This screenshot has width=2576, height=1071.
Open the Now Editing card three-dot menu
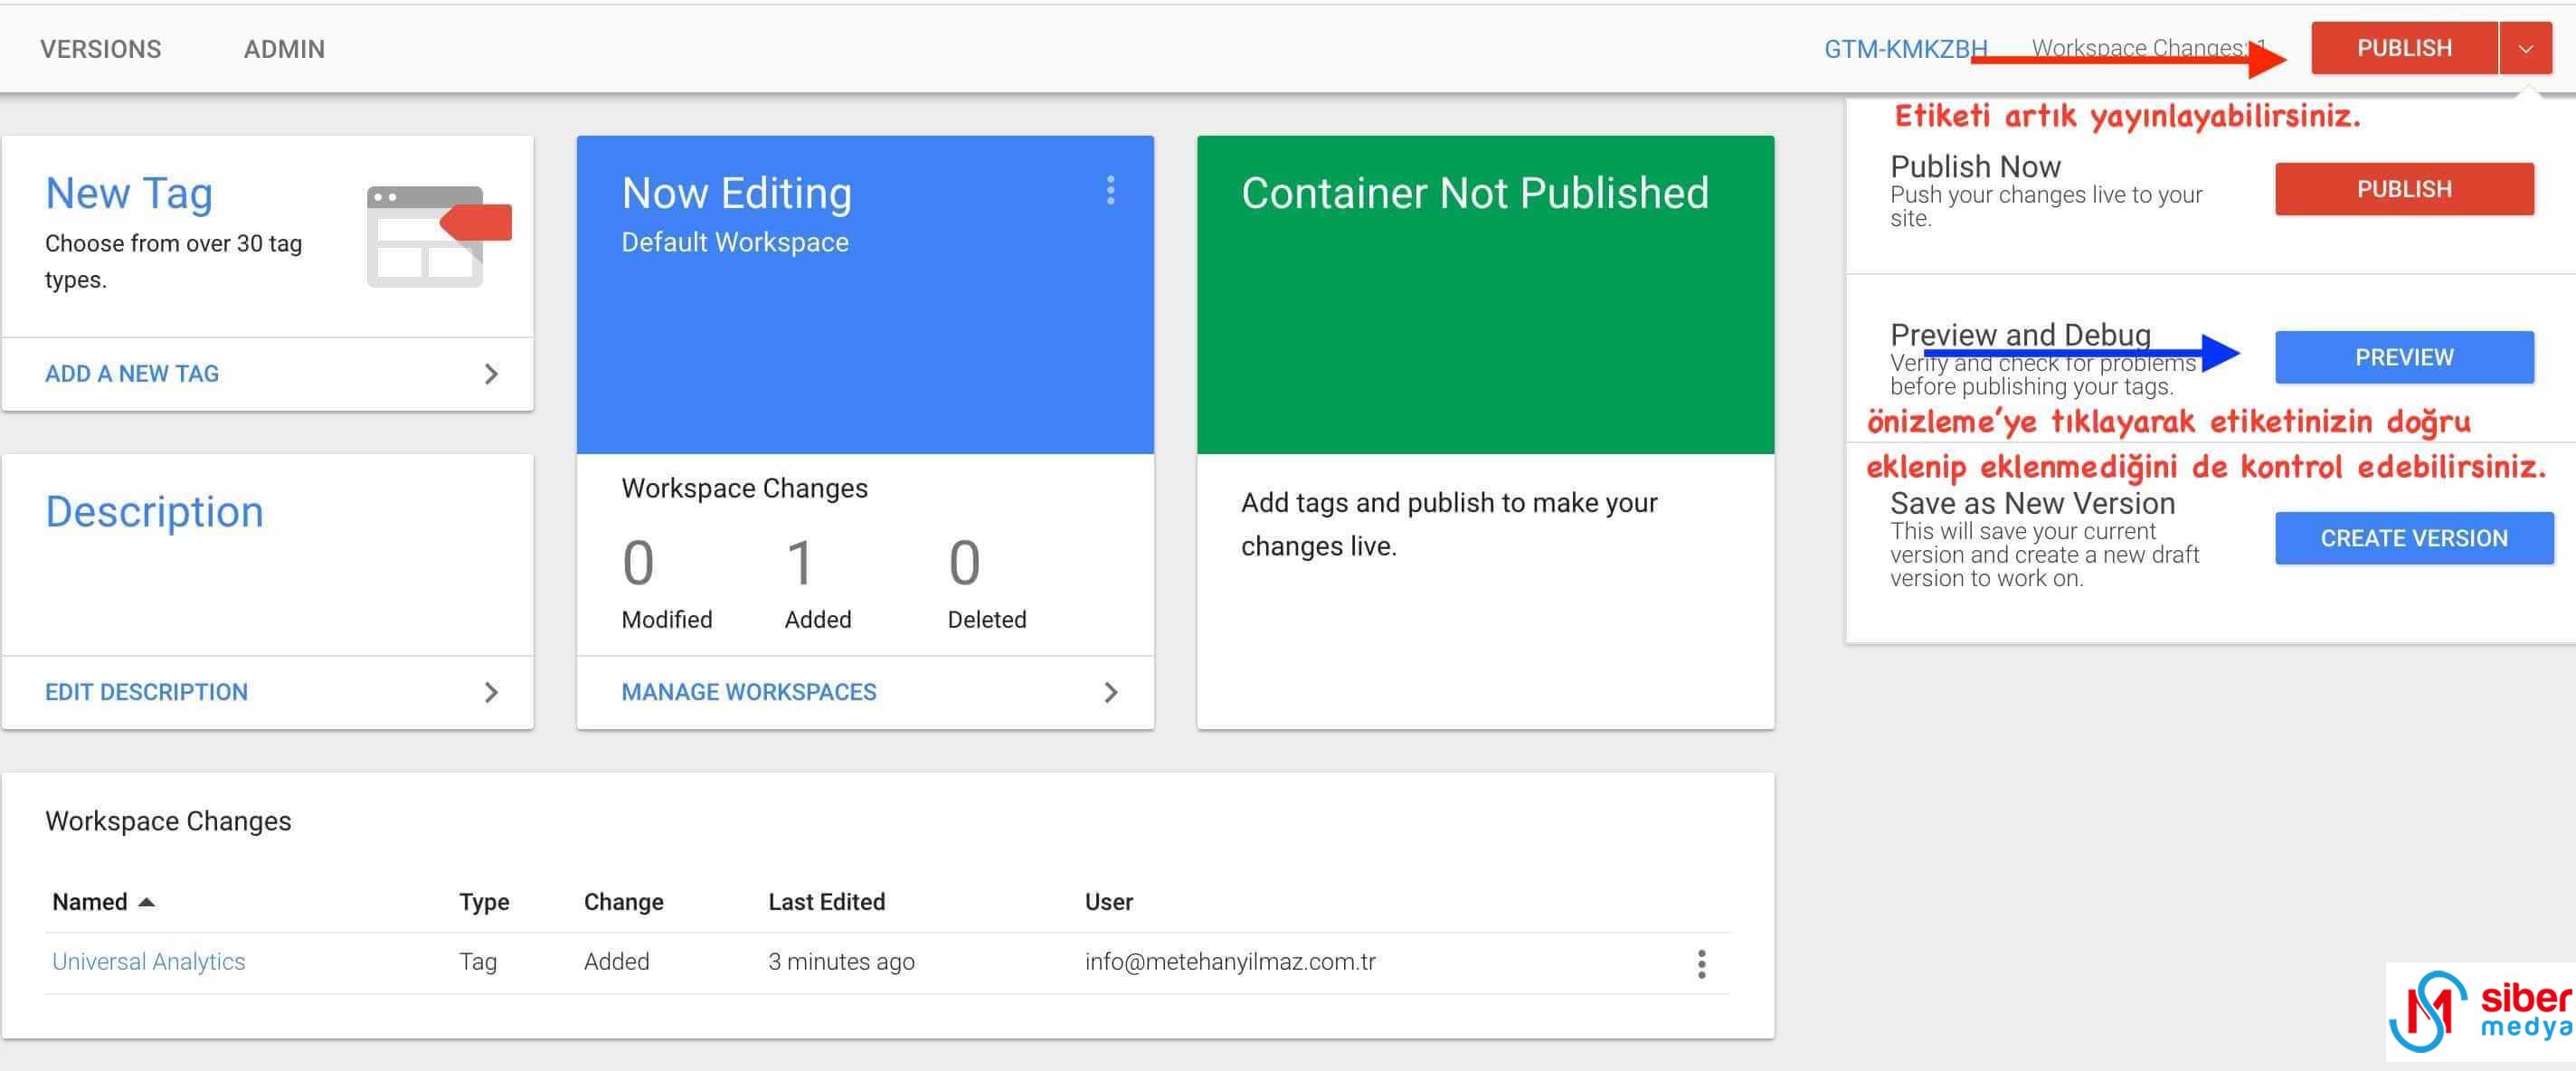point(1110,191)
